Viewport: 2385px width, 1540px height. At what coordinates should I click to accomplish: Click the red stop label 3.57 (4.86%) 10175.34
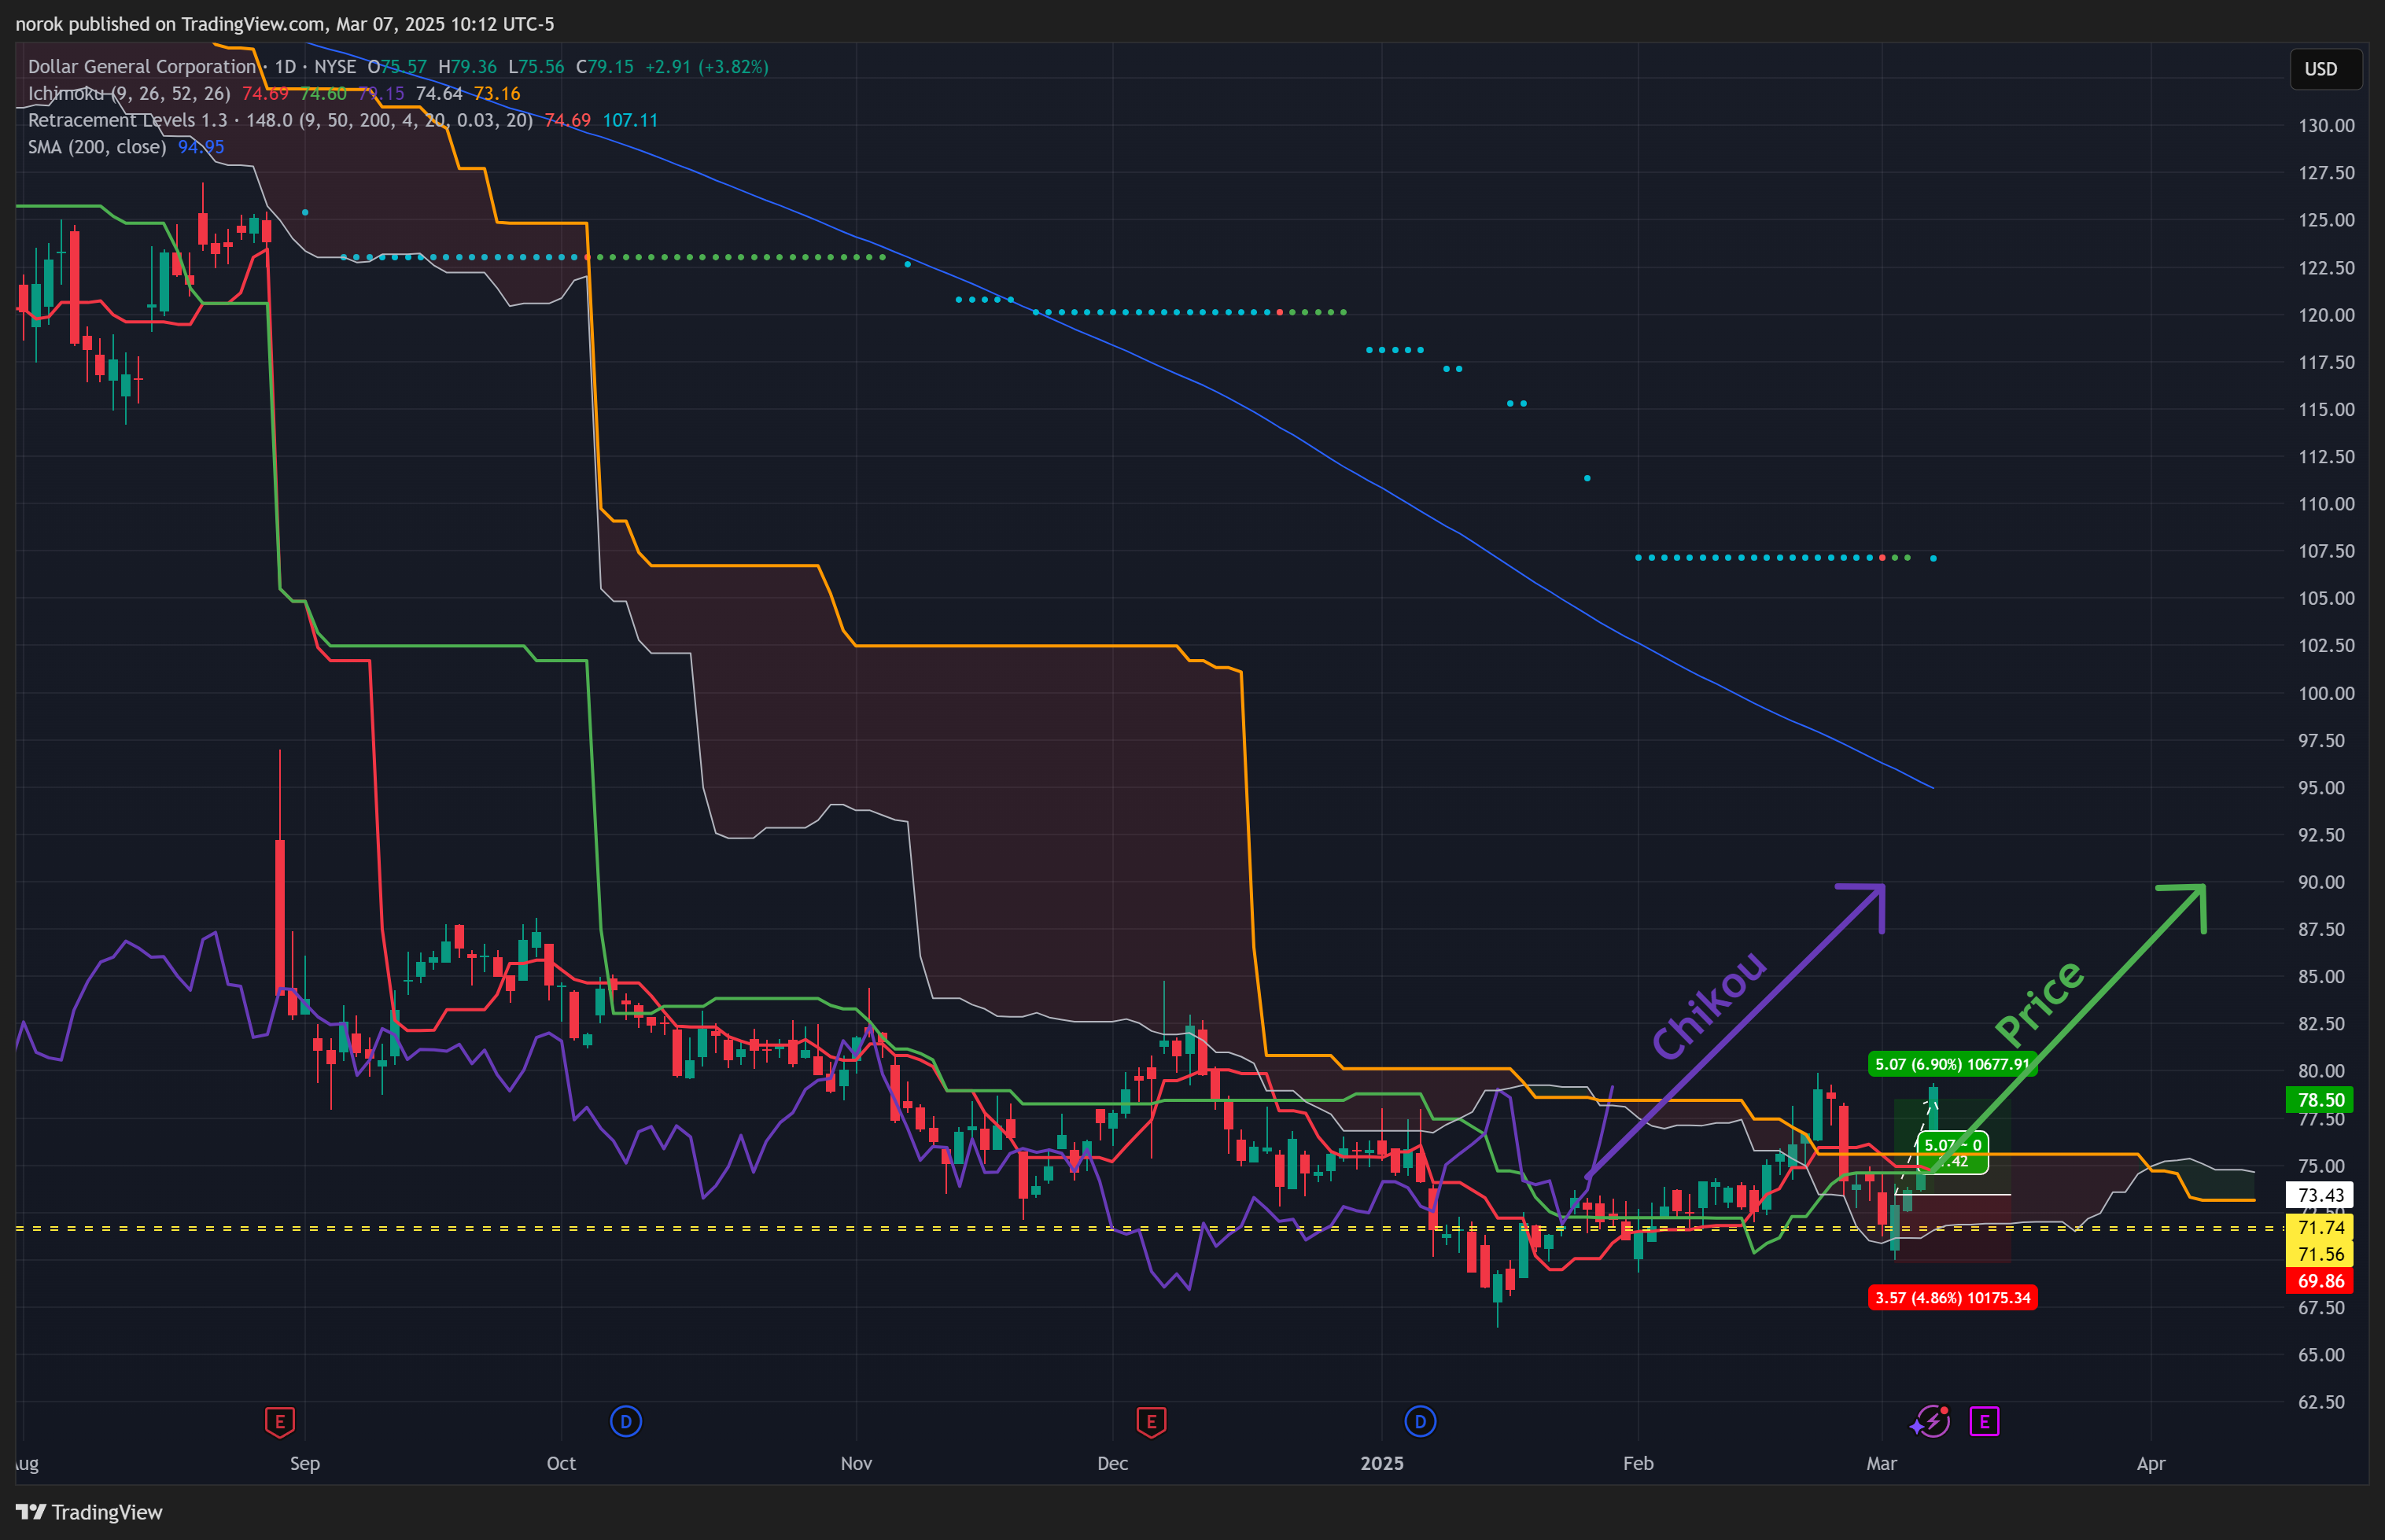1952,1298
